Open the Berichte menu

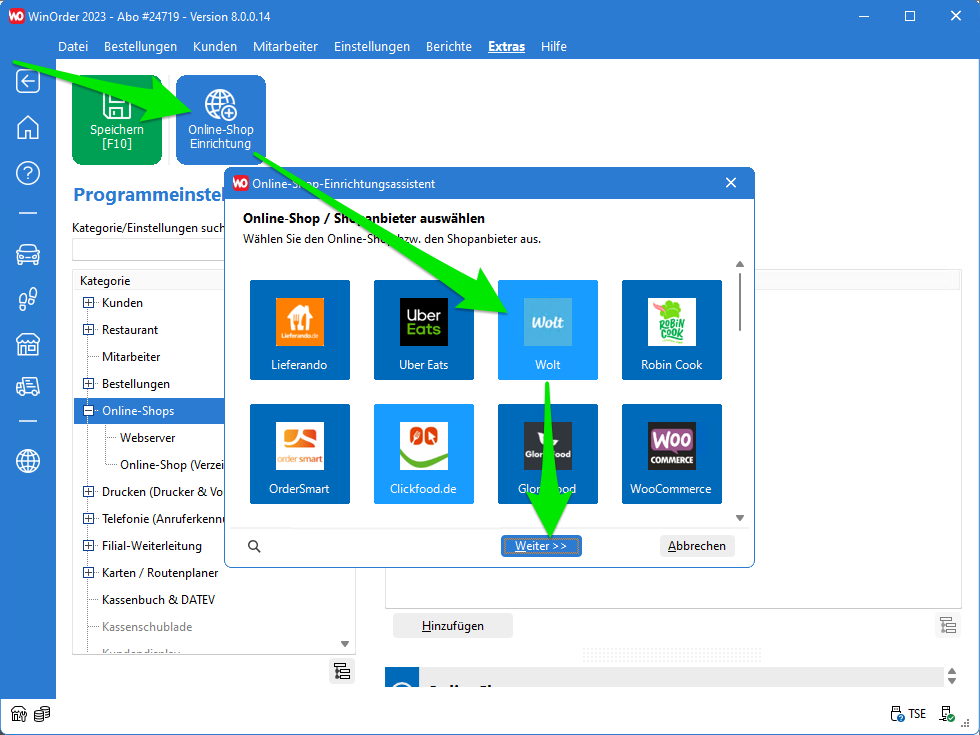[449, 47]
